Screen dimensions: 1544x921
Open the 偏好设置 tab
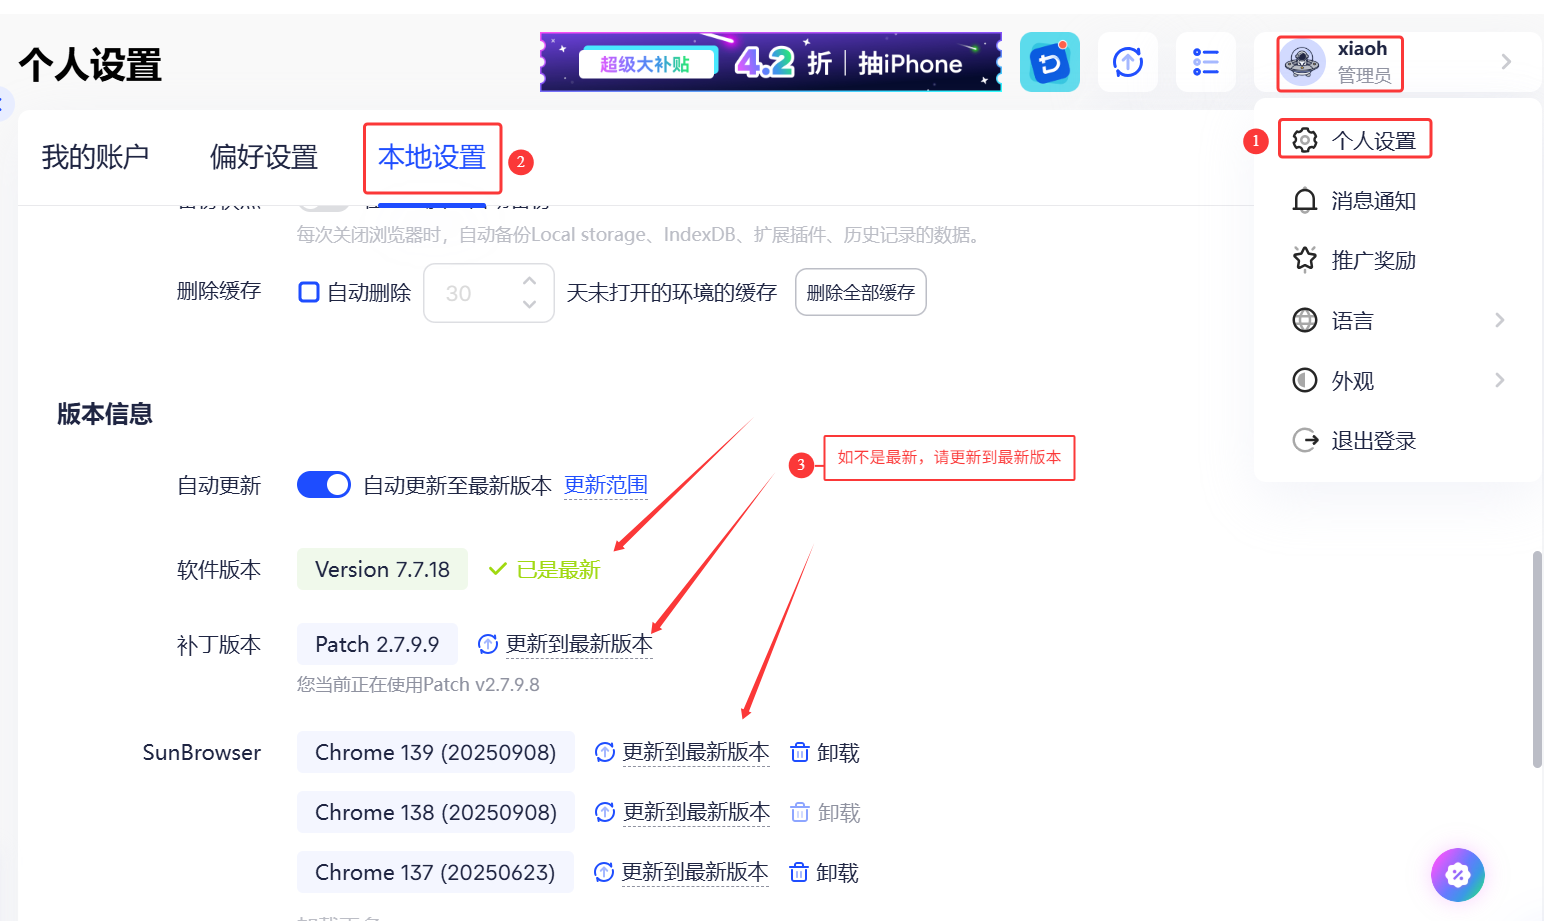tap(263, 157)
